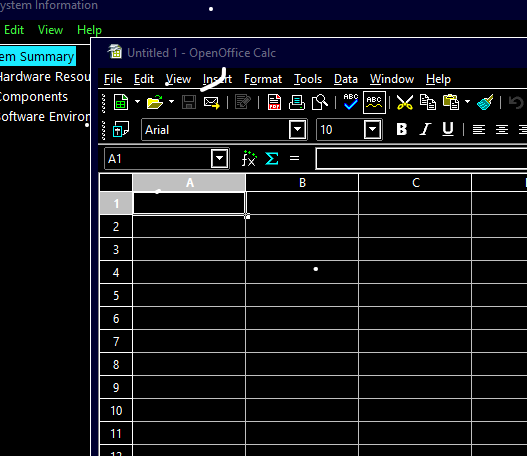Click the Open file folder icon

[155, 102]
